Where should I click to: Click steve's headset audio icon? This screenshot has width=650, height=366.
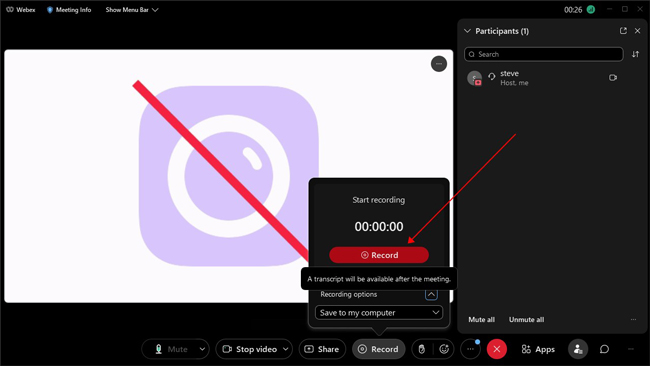click(x=492, y=77)
